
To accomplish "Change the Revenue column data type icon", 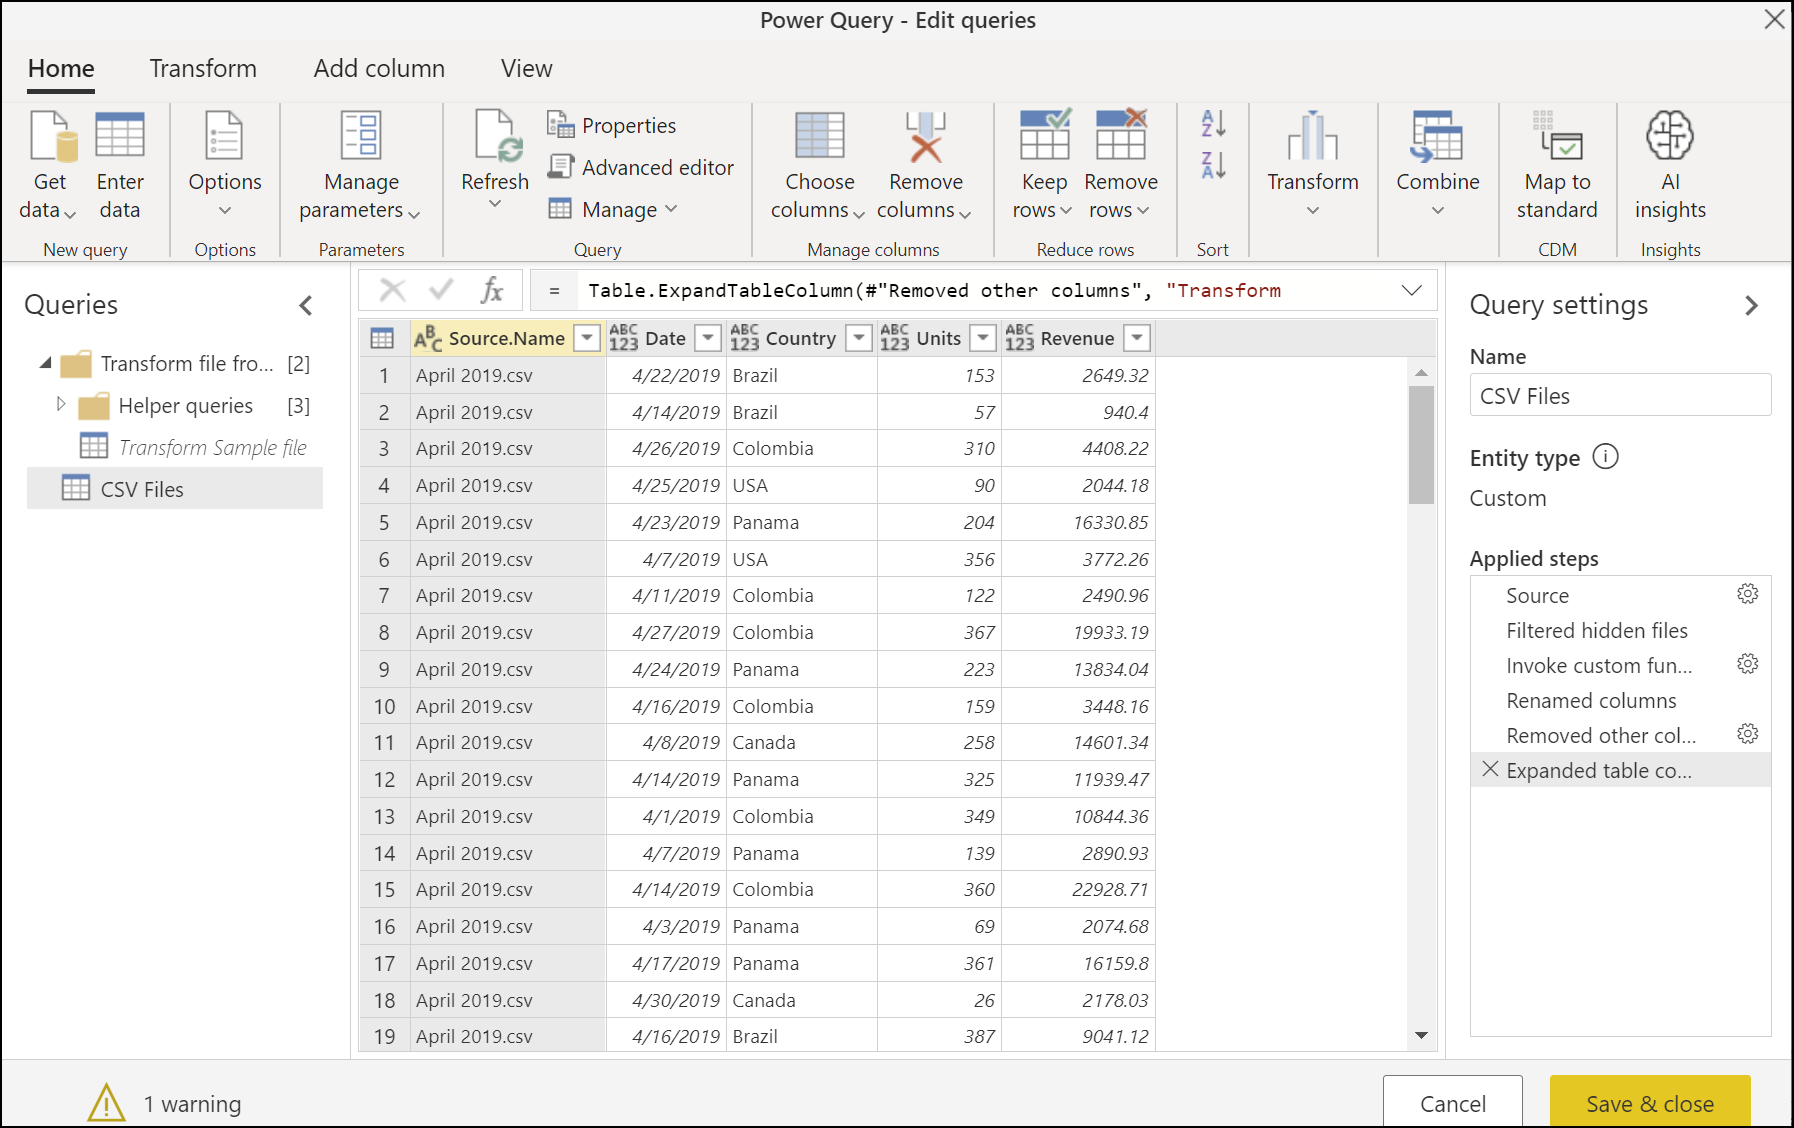I will [x=1019, y=338].
